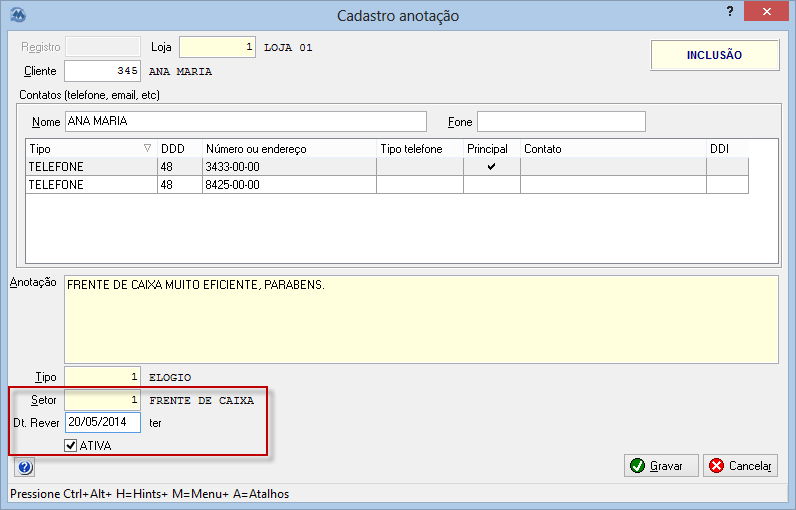Click the Registro input field
The height and width of the screenshot is (510, 796).
pos(103,47)
